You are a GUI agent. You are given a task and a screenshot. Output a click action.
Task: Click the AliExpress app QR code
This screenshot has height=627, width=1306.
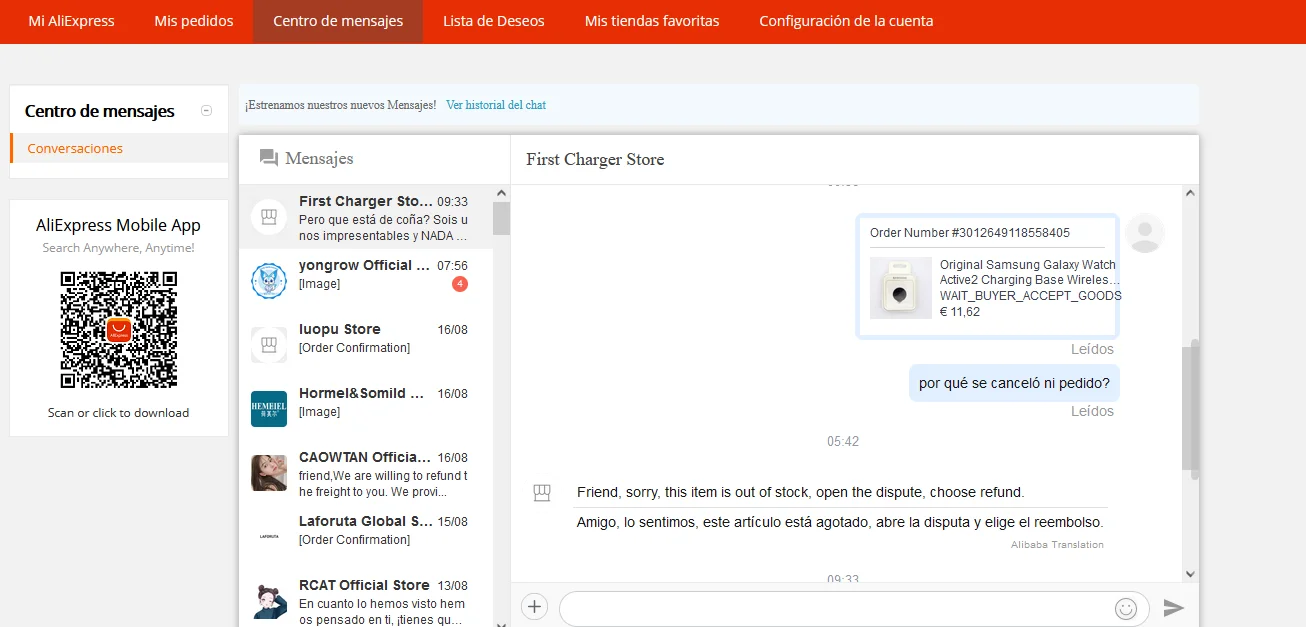pos(119,330)
